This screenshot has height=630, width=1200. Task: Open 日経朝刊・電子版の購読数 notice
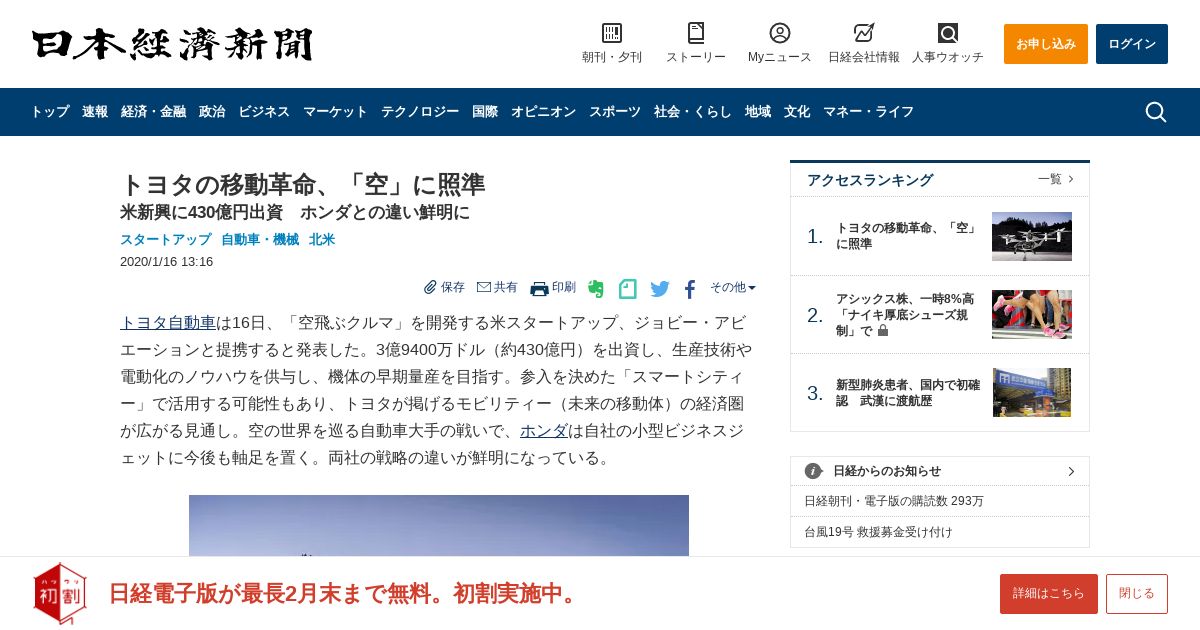[x=894, y=501]
